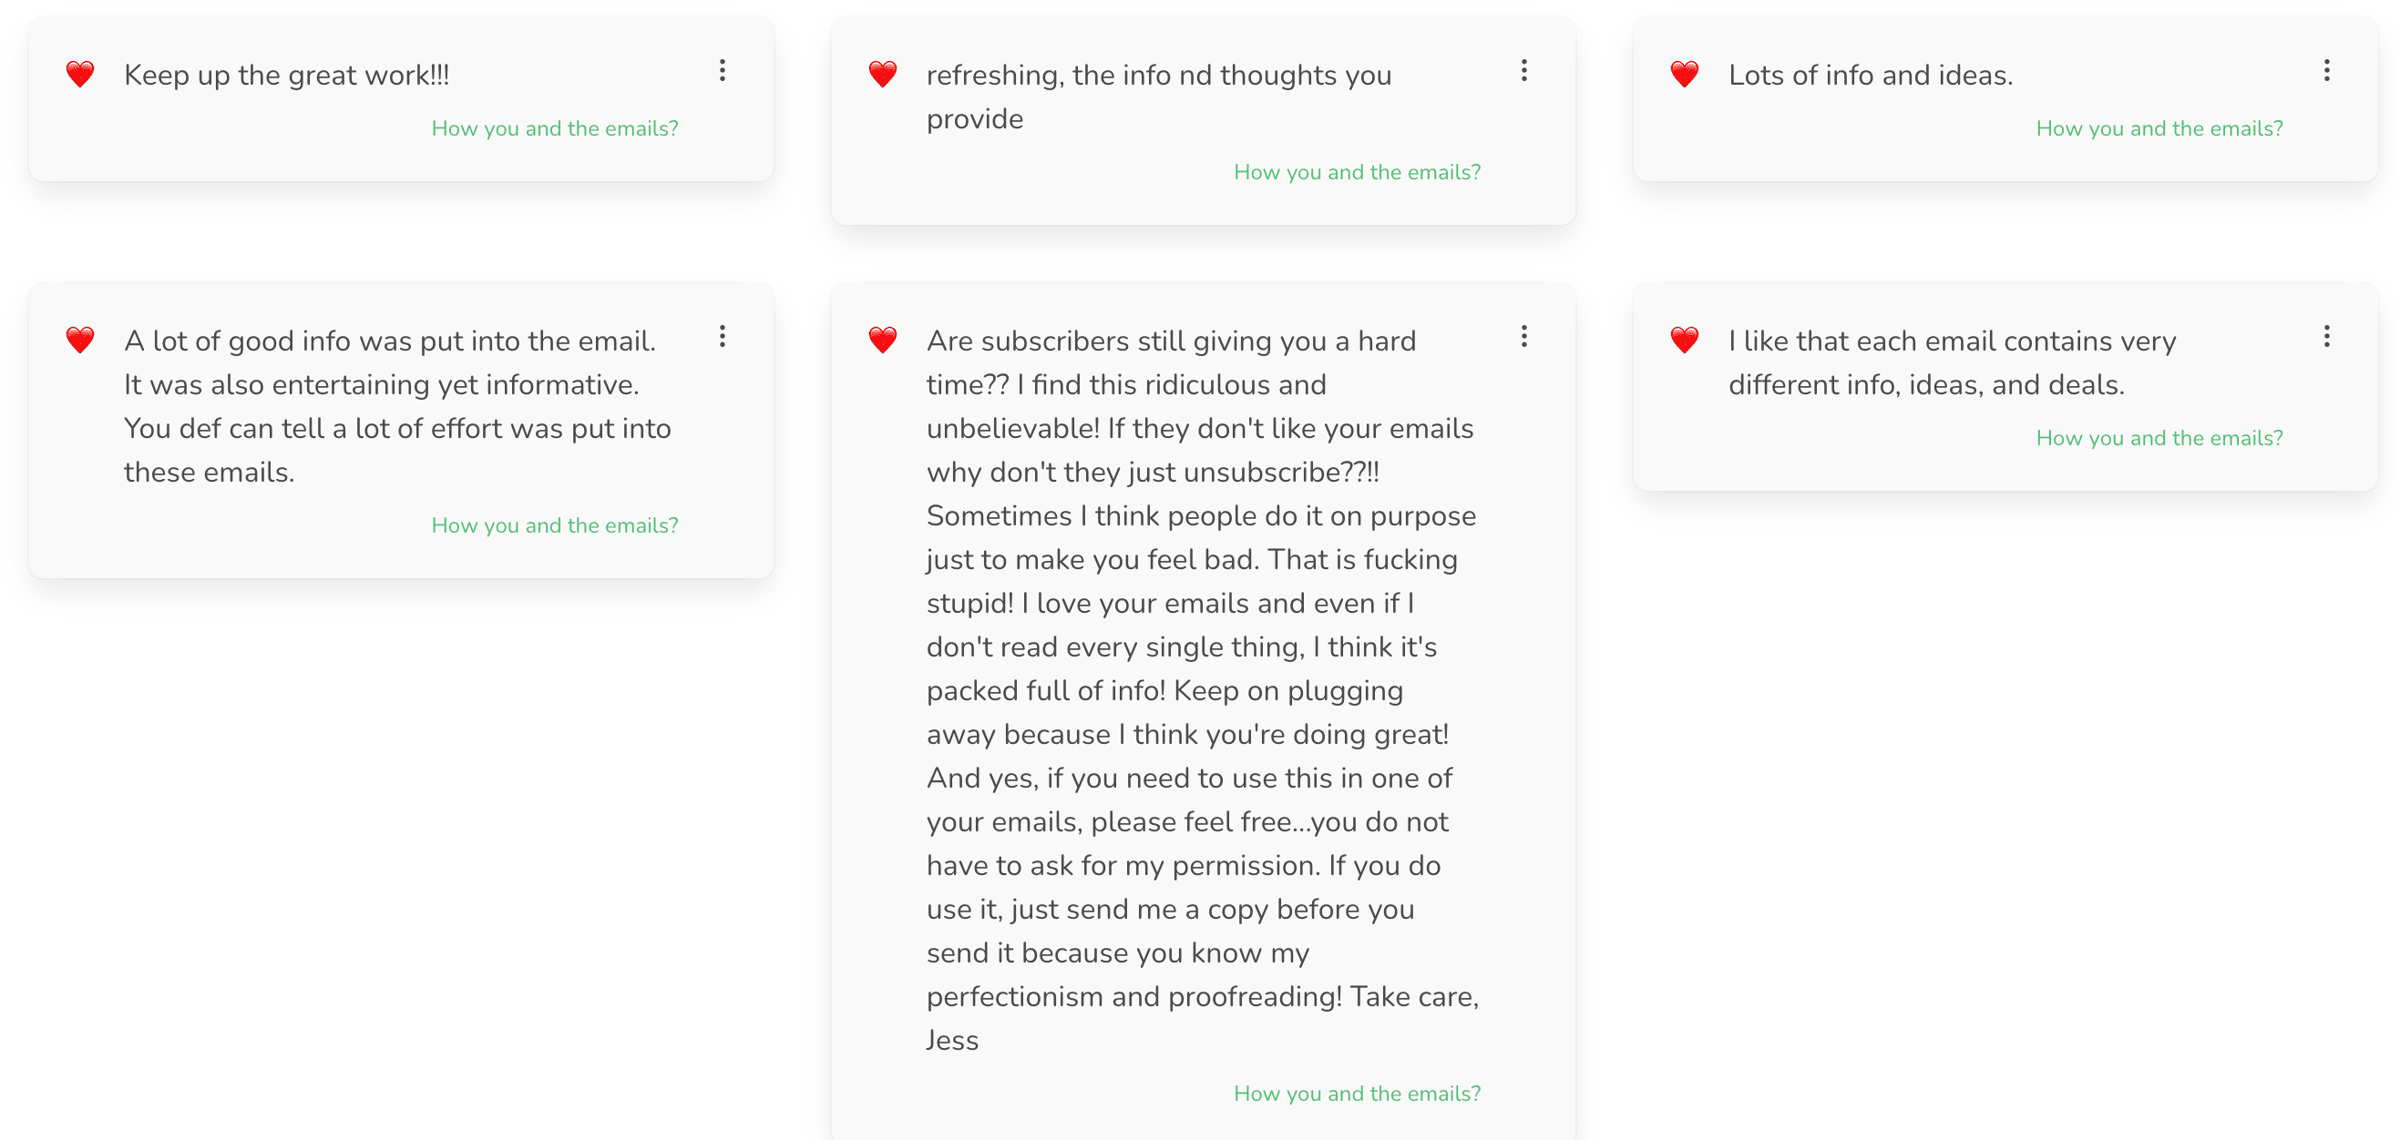Click heart icon on 'A lot of good info' card
Image resolution: width=2400 pixels, height=1140 pixels.
click(x=80, y=340)
